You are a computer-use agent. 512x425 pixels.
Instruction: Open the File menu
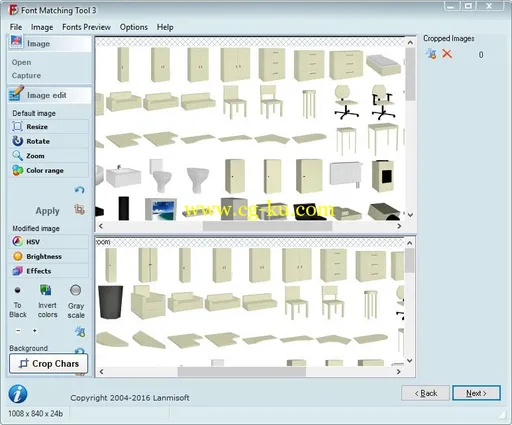pyautogui.click(x=16, y=27)
